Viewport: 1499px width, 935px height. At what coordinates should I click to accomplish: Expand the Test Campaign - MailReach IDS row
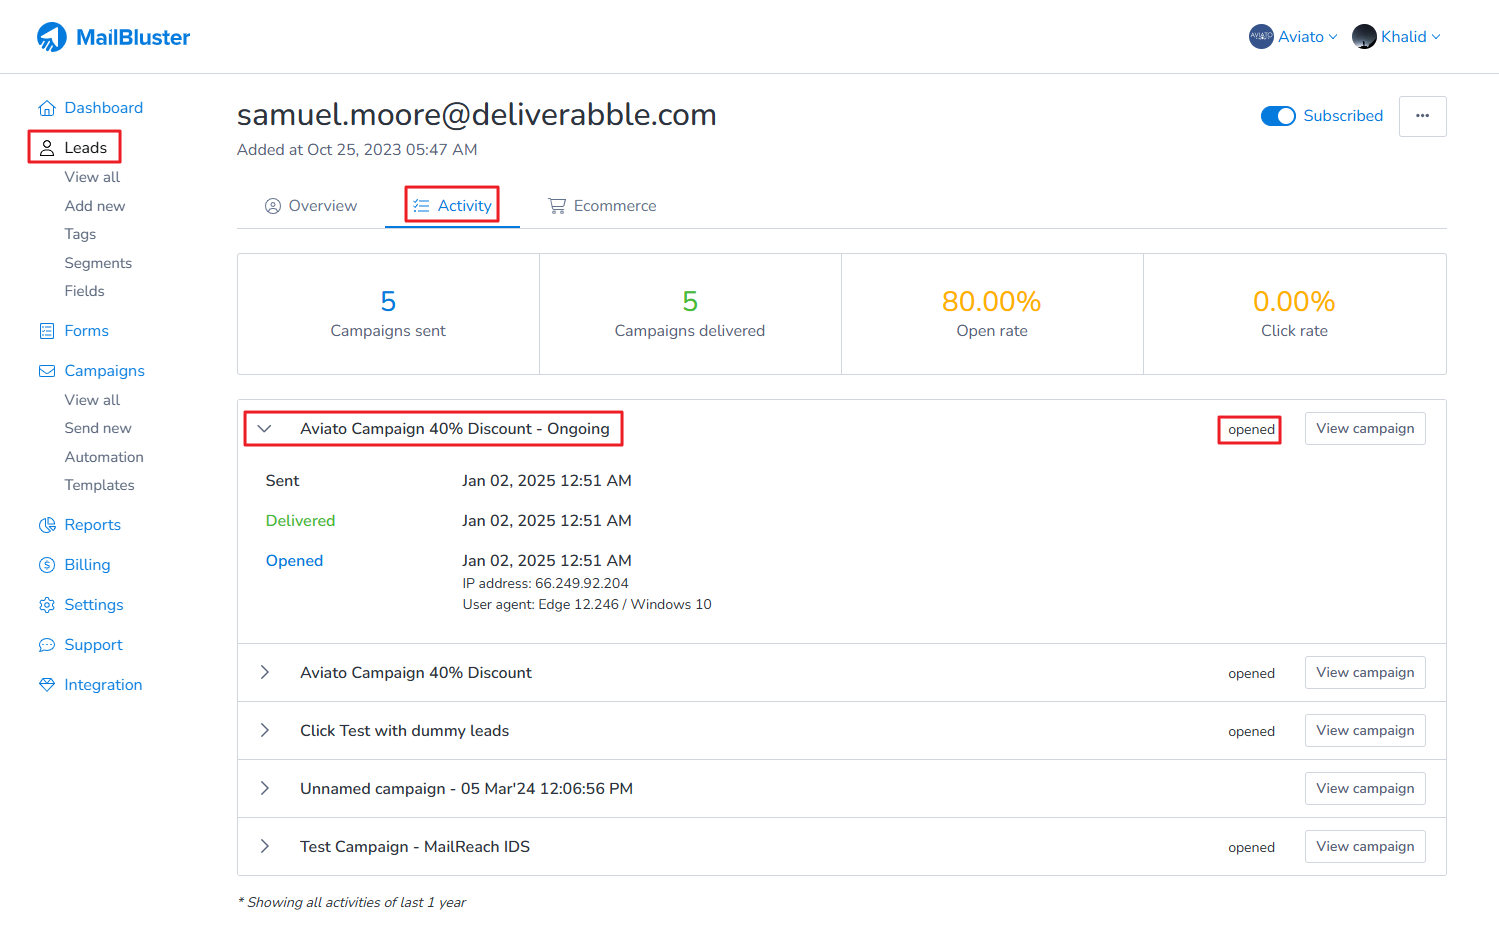click(265, 847)
